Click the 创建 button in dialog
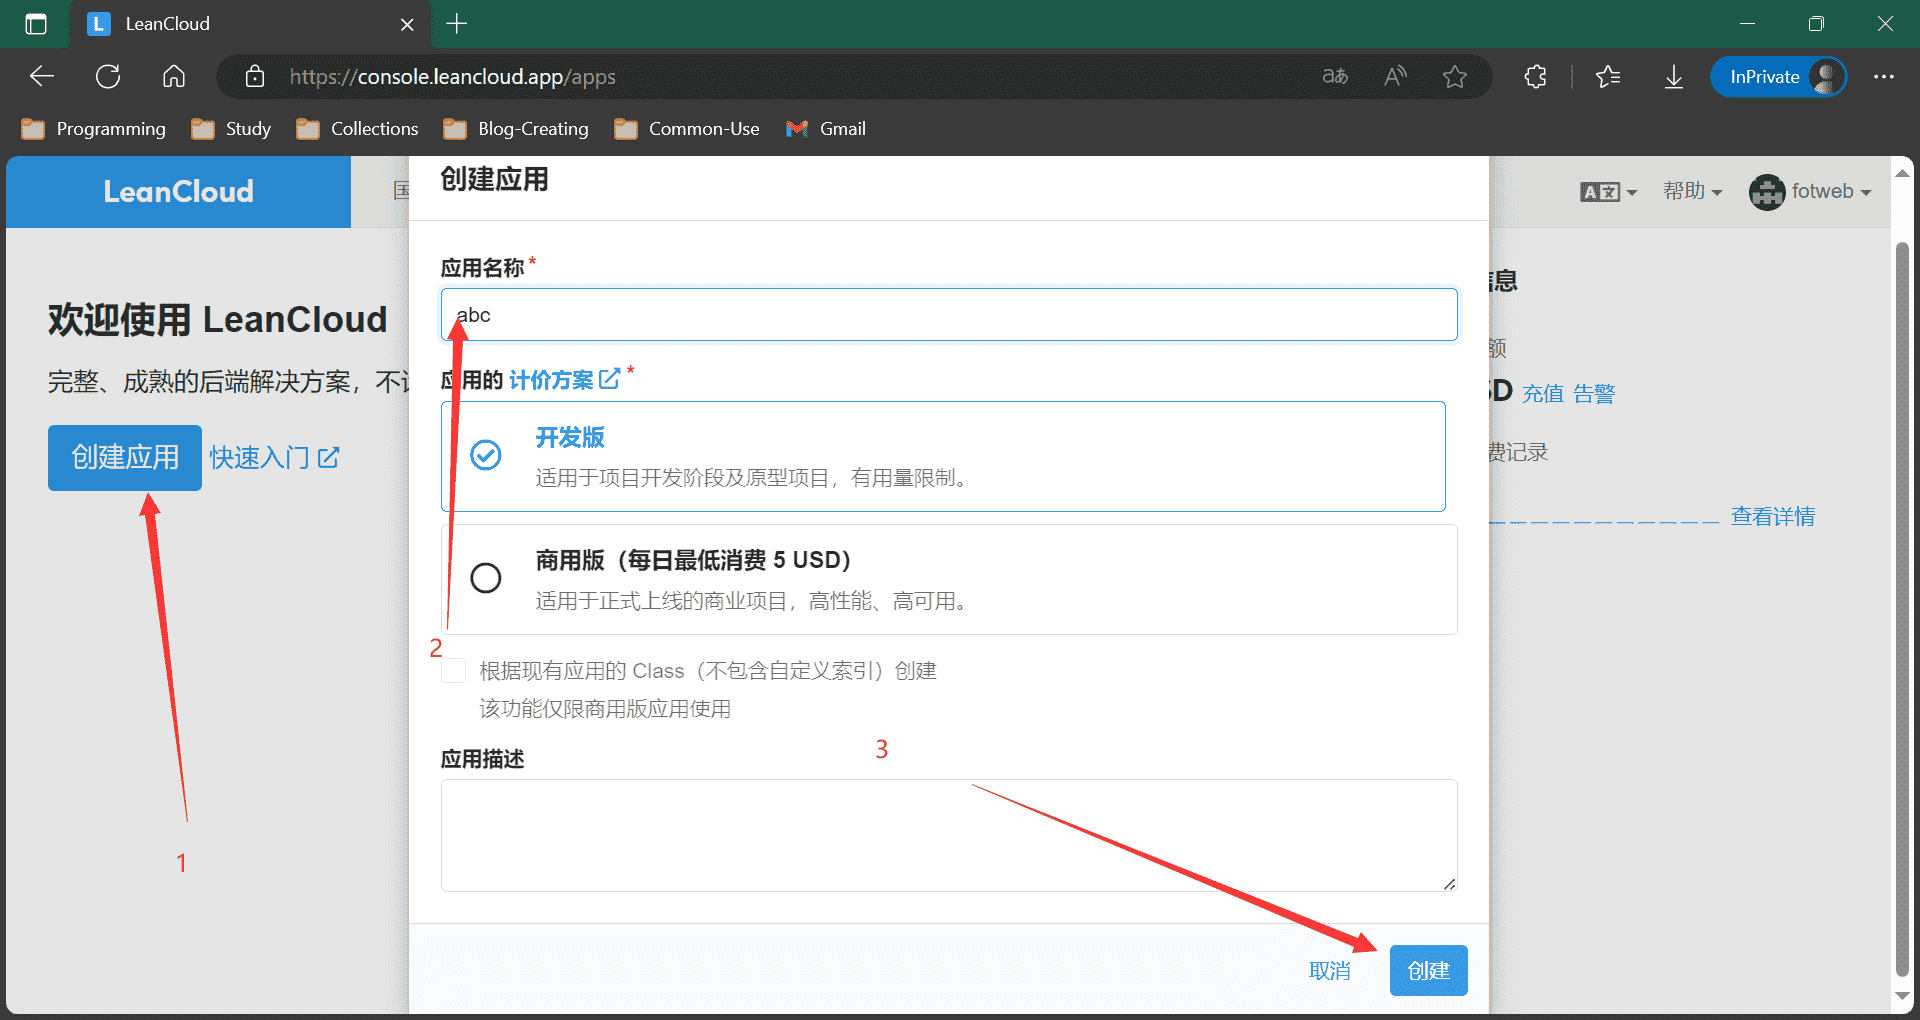The width and height of the screenshot is (1920, 1020). coord(1428,971)
